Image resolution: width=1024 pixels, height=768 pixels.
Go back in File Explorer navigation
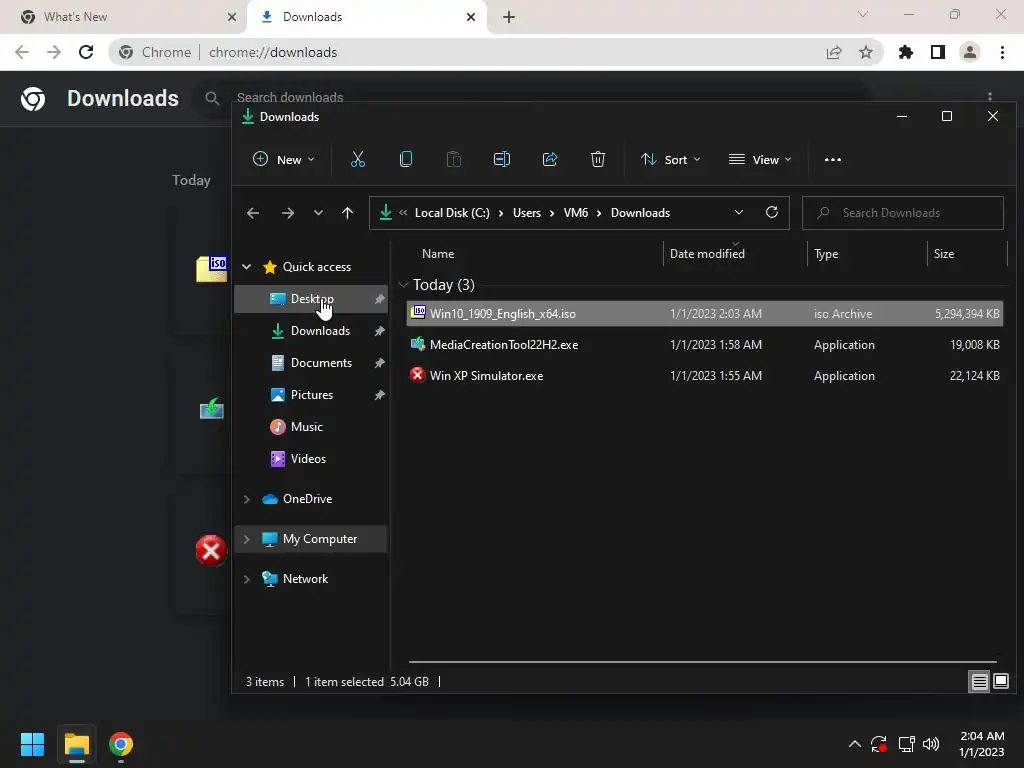(253, 213)
